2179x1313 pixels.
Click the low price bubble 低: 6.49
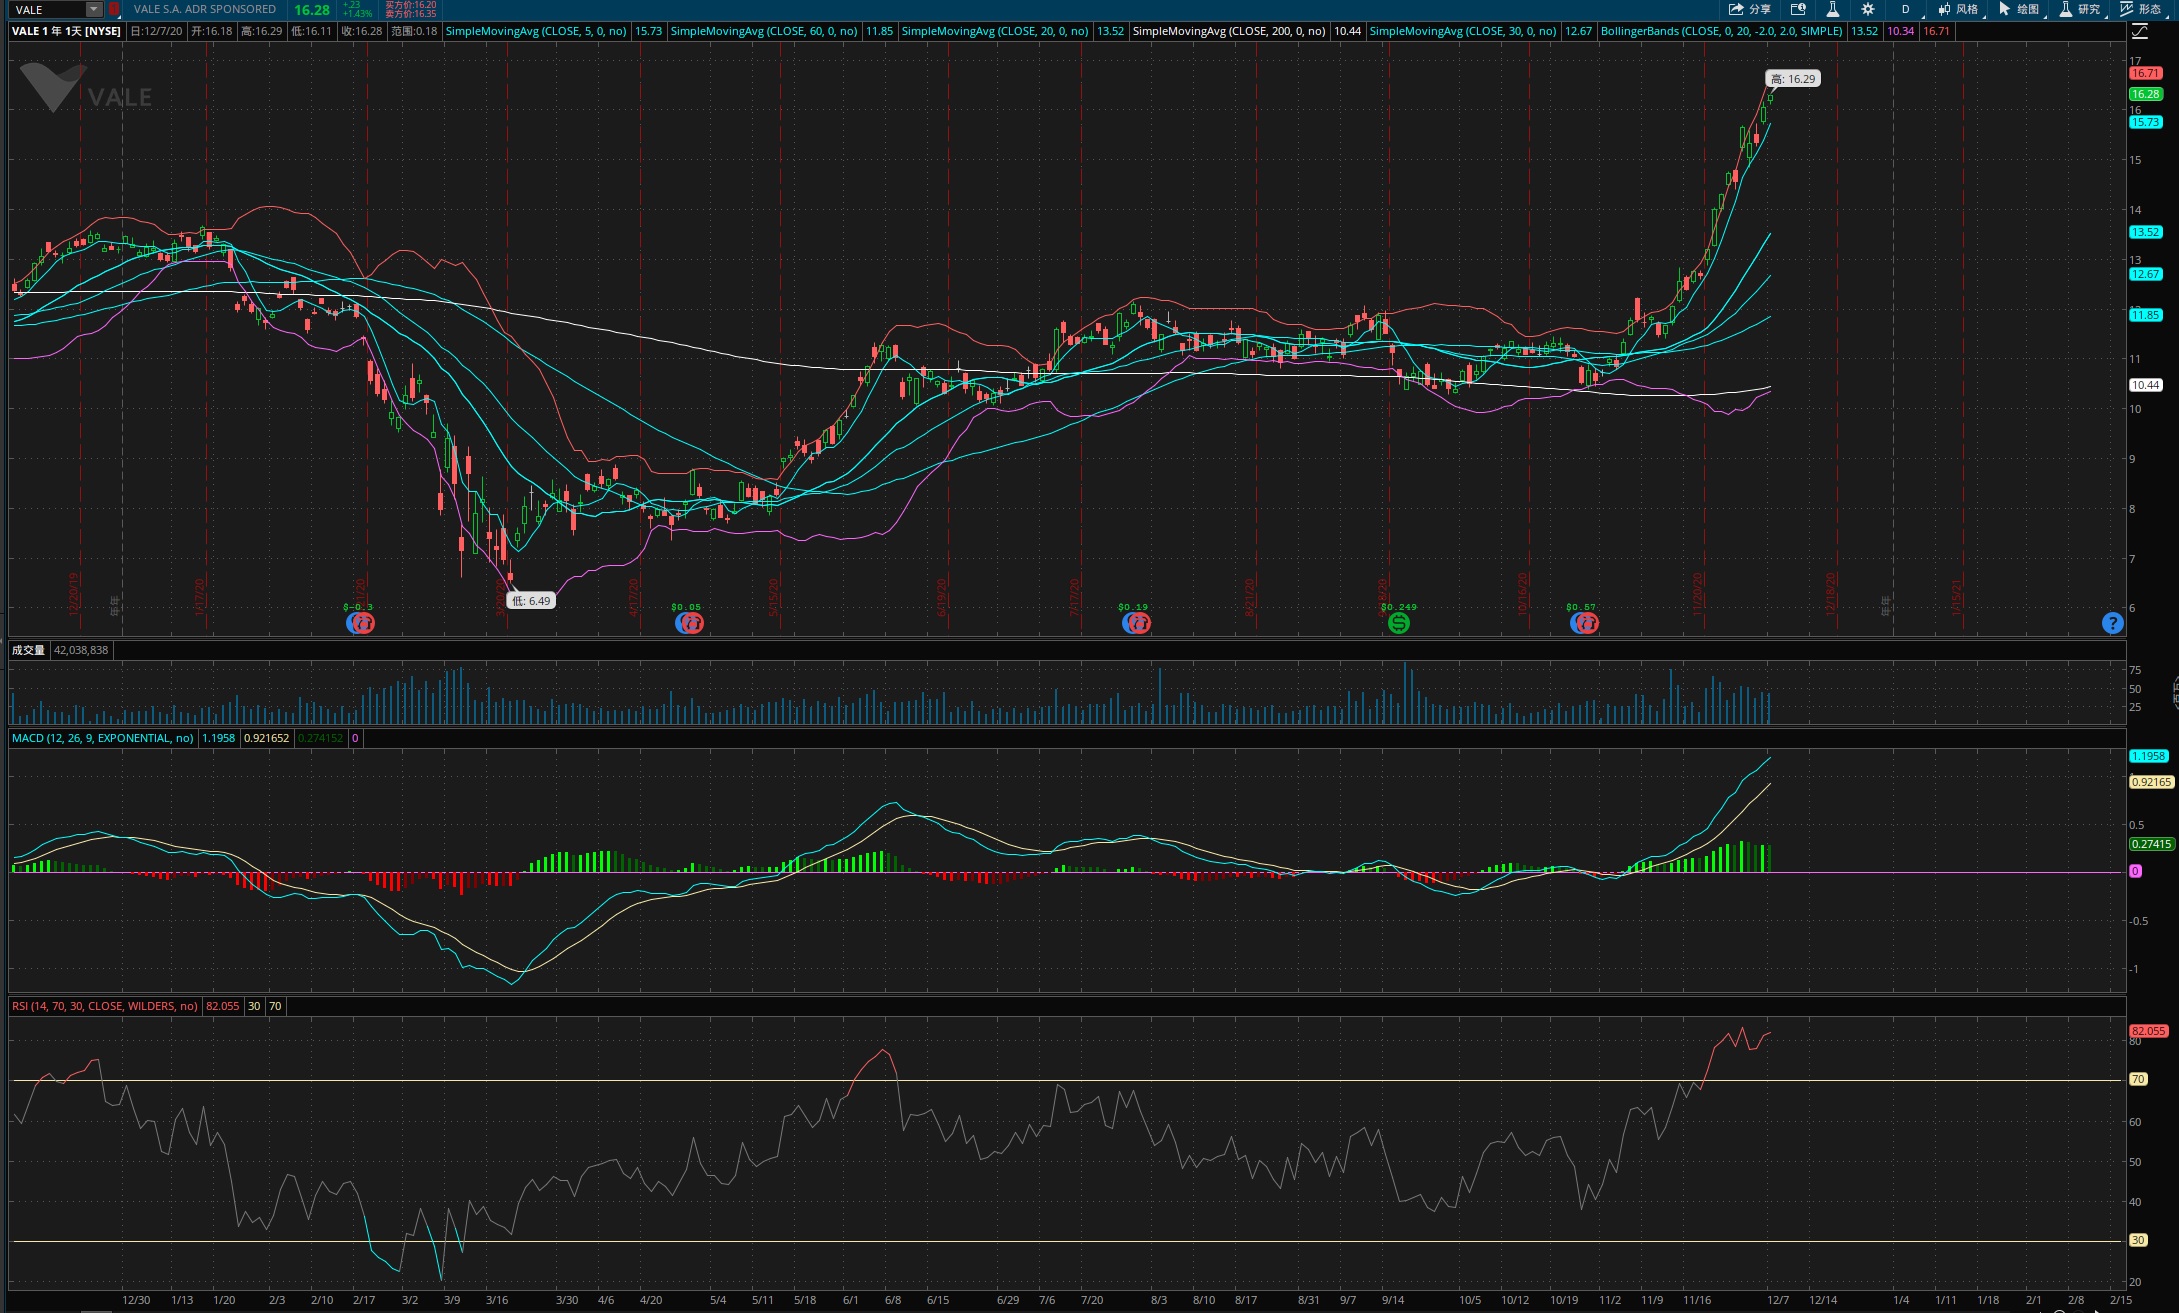click(x=531, y=601)
